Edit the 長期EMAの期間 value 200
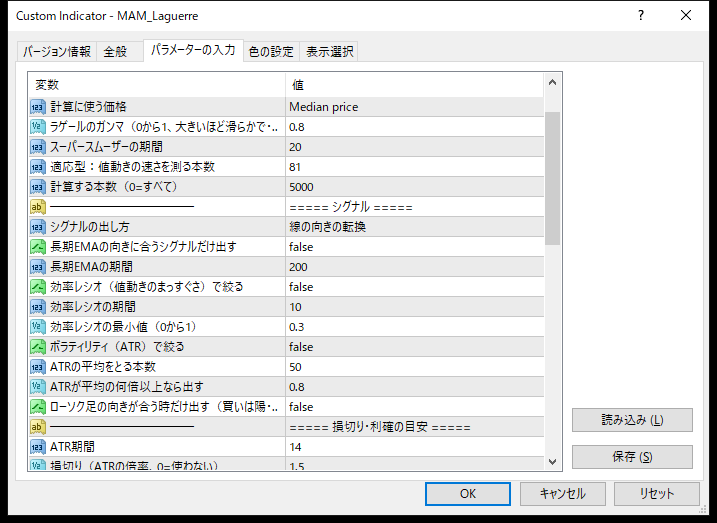 pos(415,267)
